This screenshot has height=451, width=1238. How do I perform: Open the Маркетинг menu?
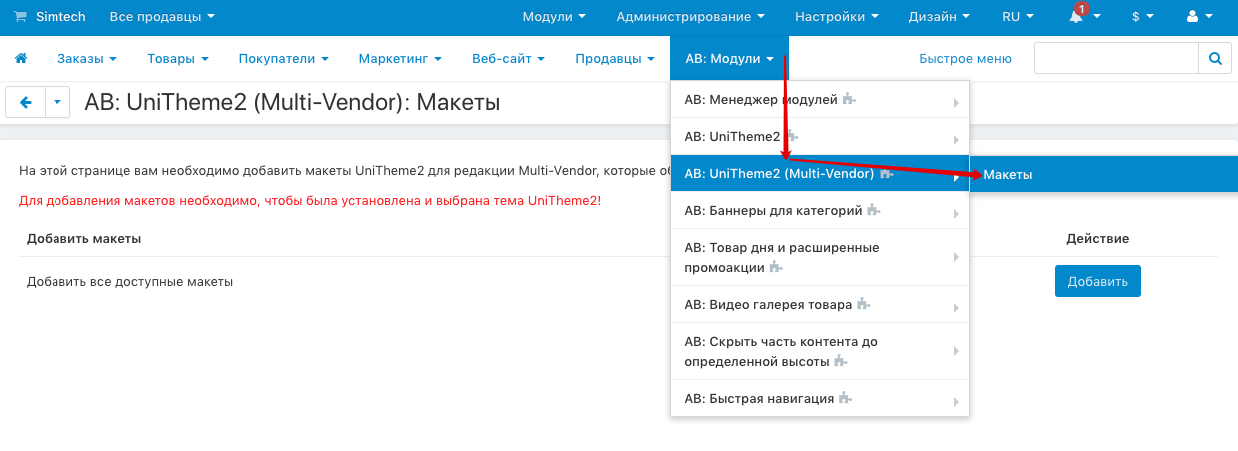pos(400,59)
